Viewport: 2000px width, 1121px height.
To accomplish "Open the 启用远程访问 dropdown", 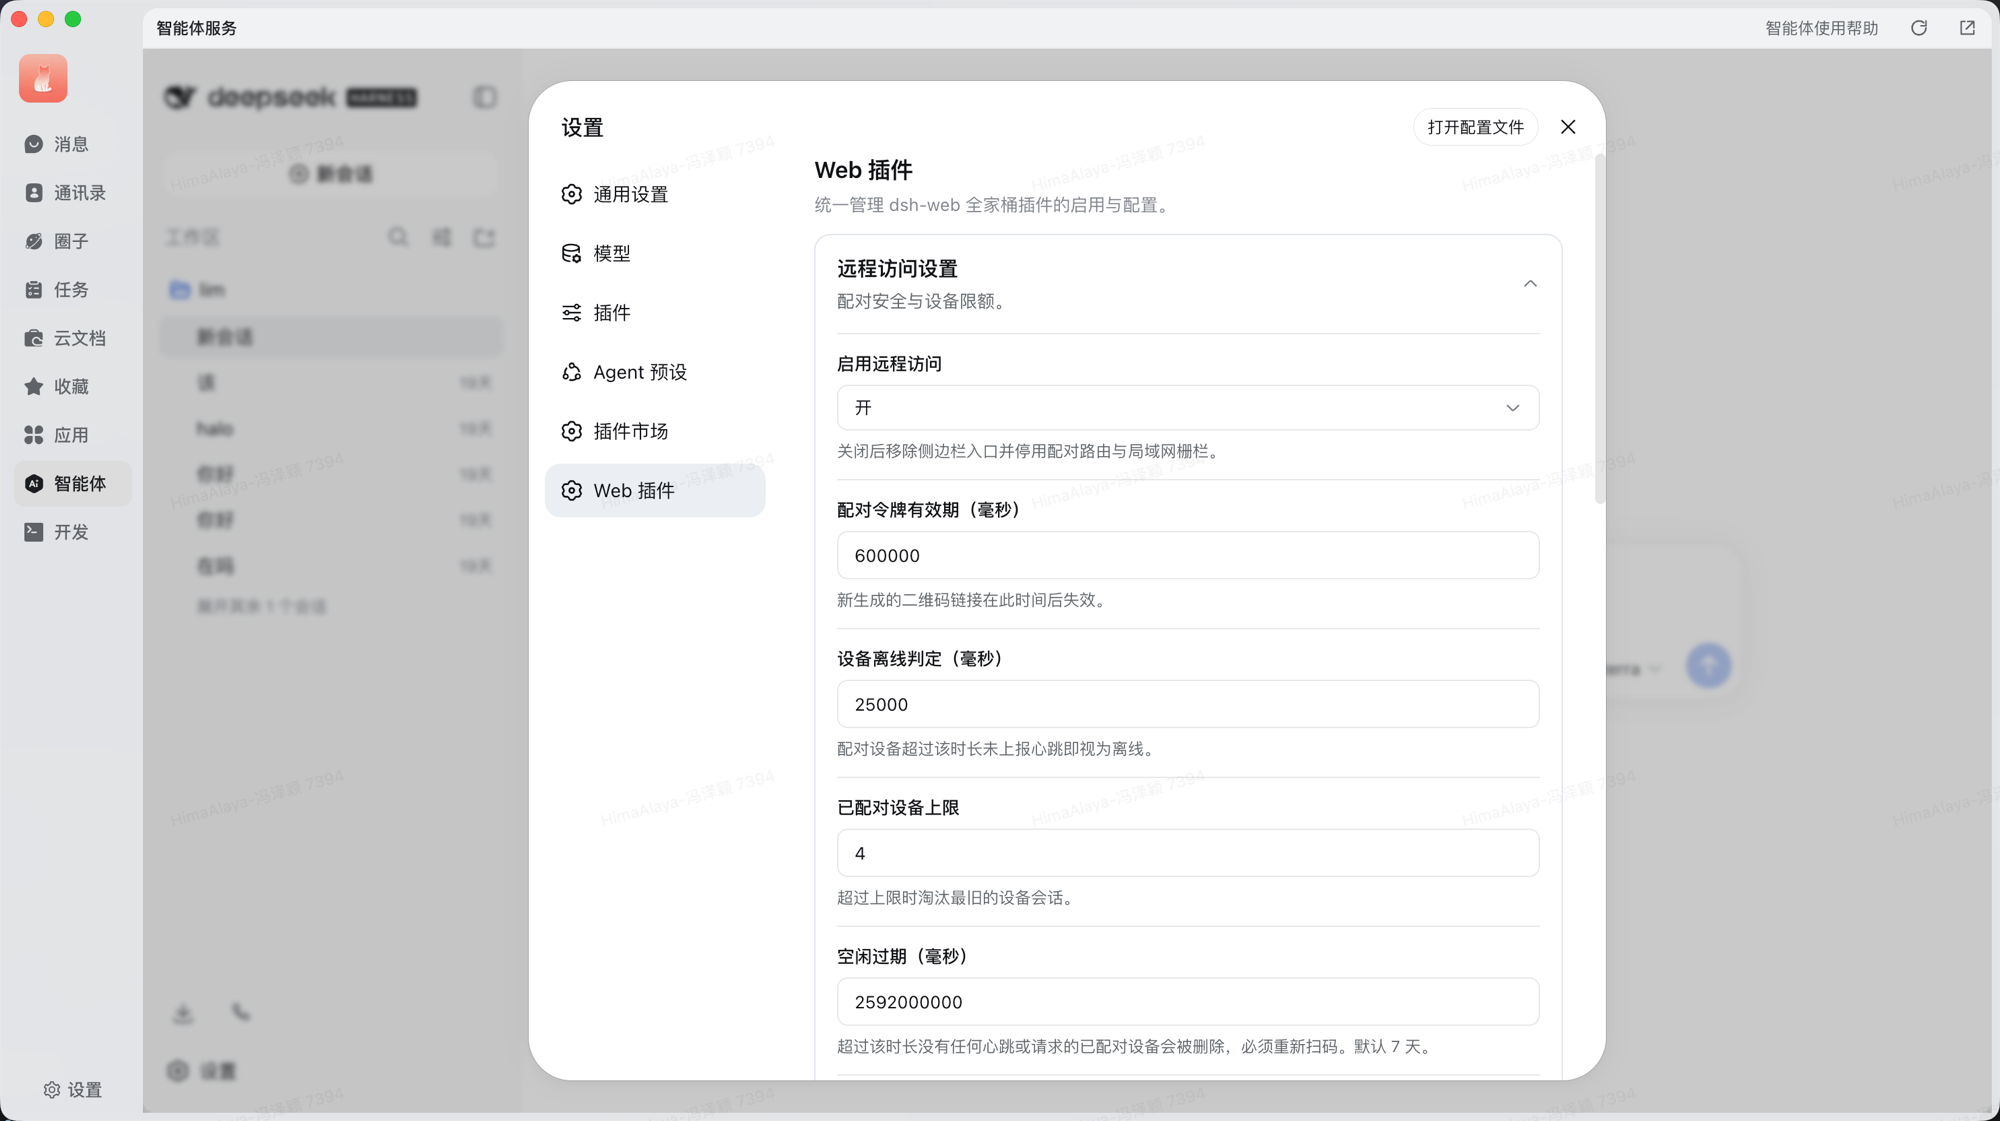I will click(x=1187, y=408).
